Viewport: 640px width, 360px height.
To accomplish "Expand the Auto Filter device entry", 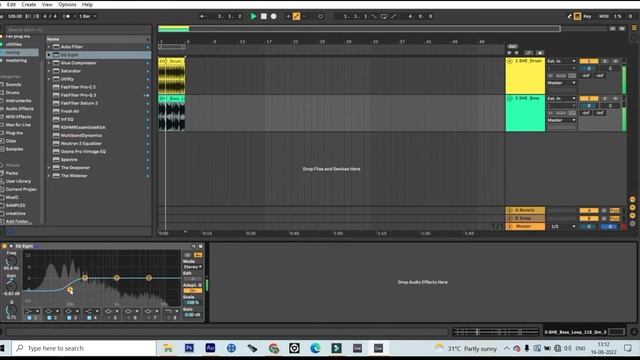I will [49, 47].
